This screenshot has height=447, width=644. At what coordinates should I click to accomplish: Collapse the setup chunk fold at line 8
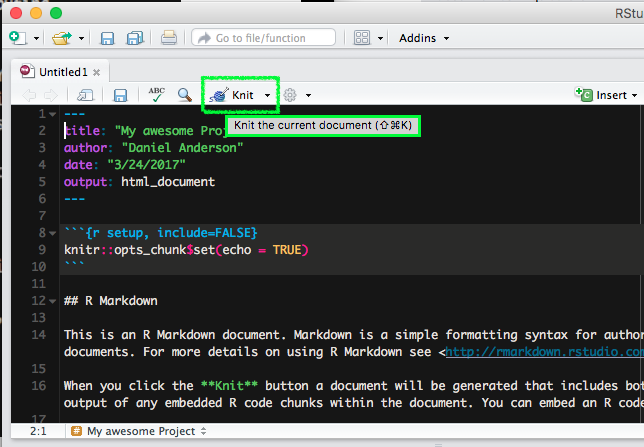[x=53, y=233]
